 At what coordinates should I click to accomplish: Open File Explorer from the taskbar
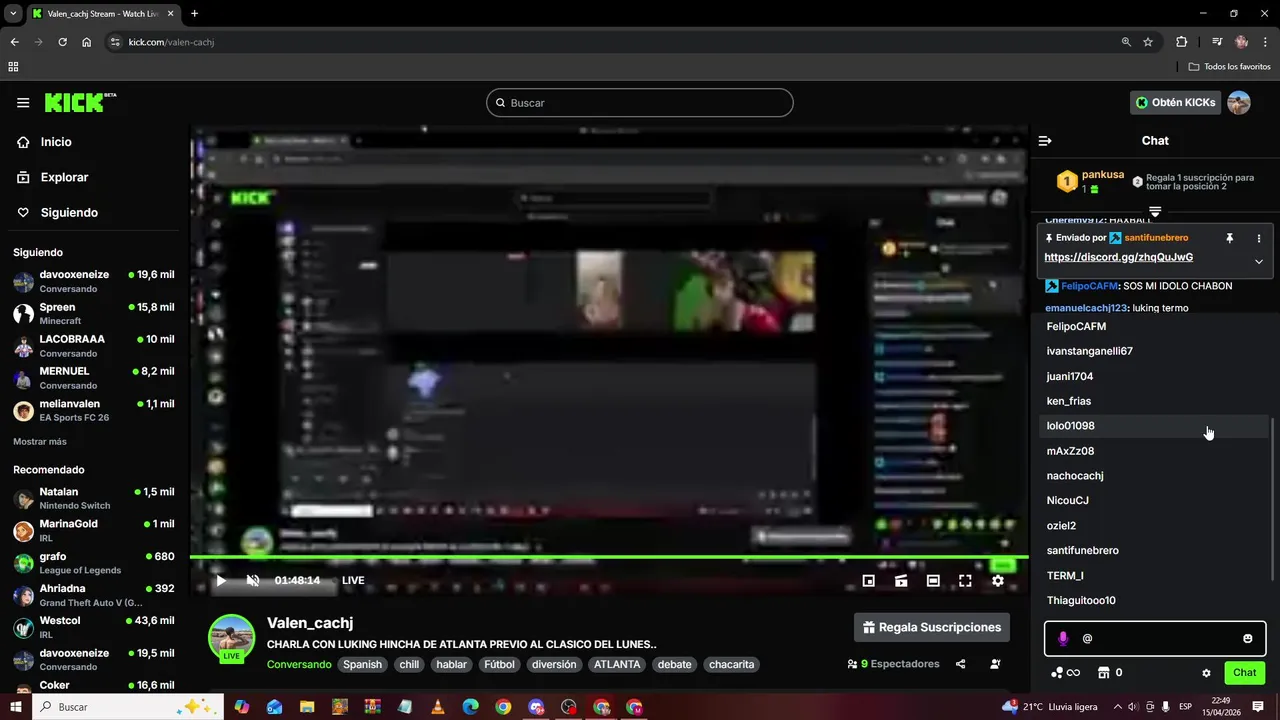[x=307, y=707]
